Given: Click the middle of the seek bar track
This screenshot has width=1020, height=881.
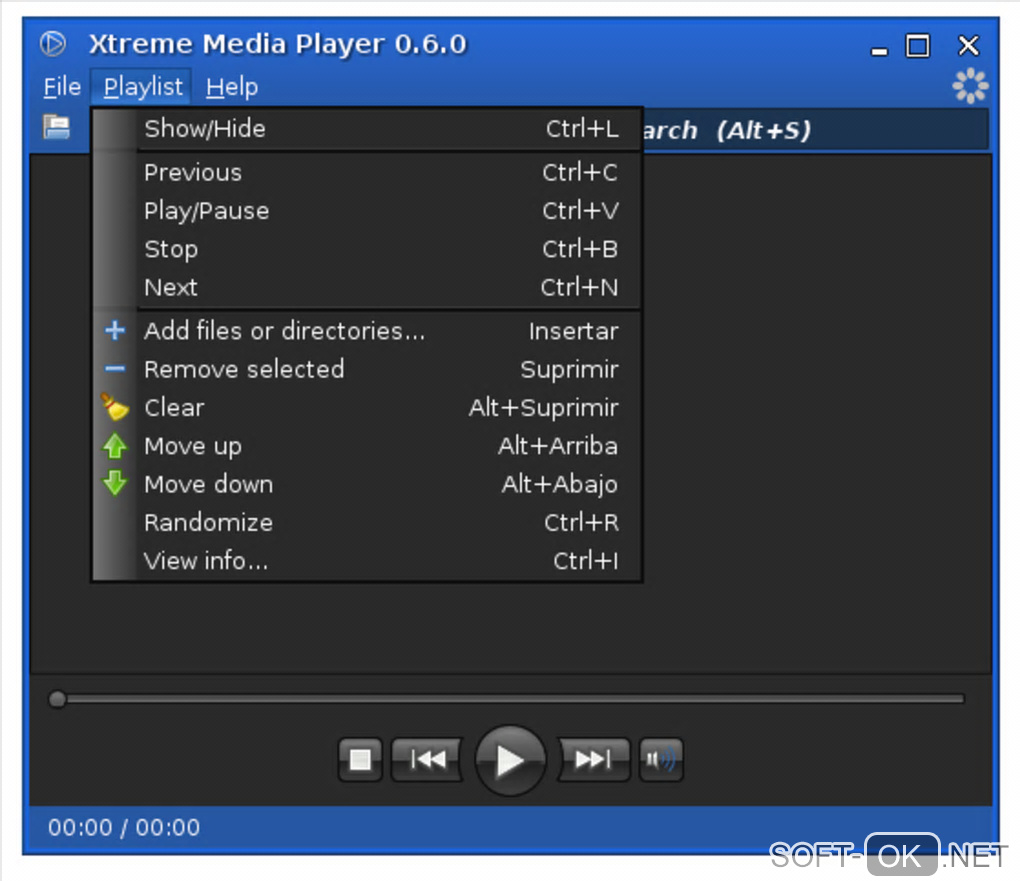Looking at the screenshot, I should click(507, 699).
